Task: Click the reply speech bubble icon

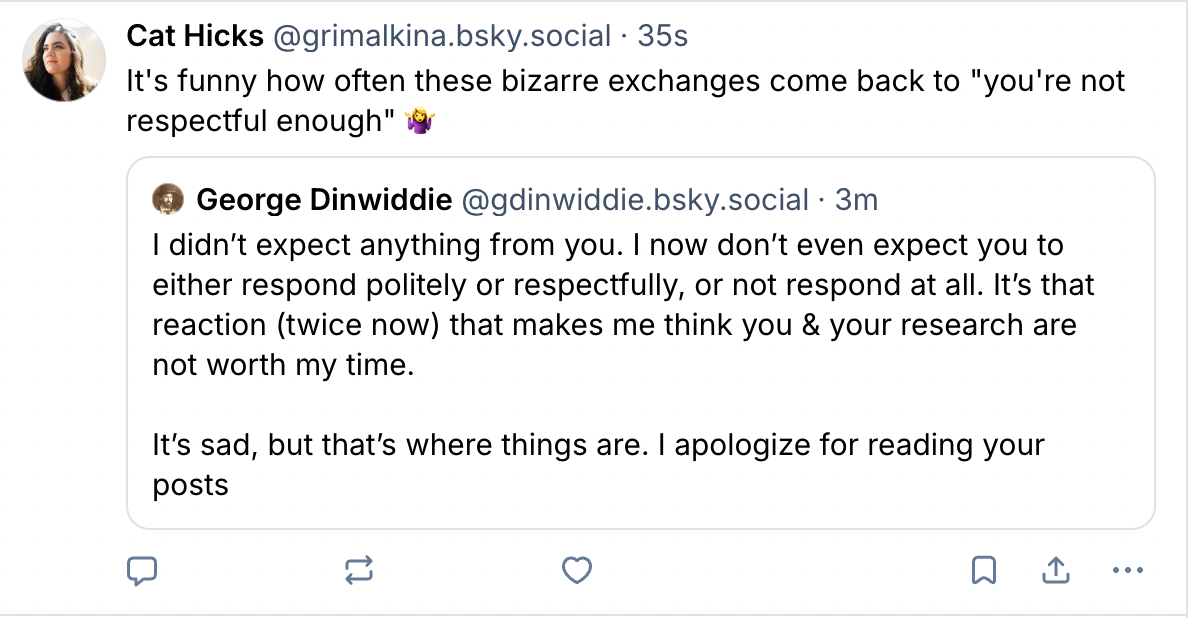Action: pyautogui.click(x=143, y=570)
